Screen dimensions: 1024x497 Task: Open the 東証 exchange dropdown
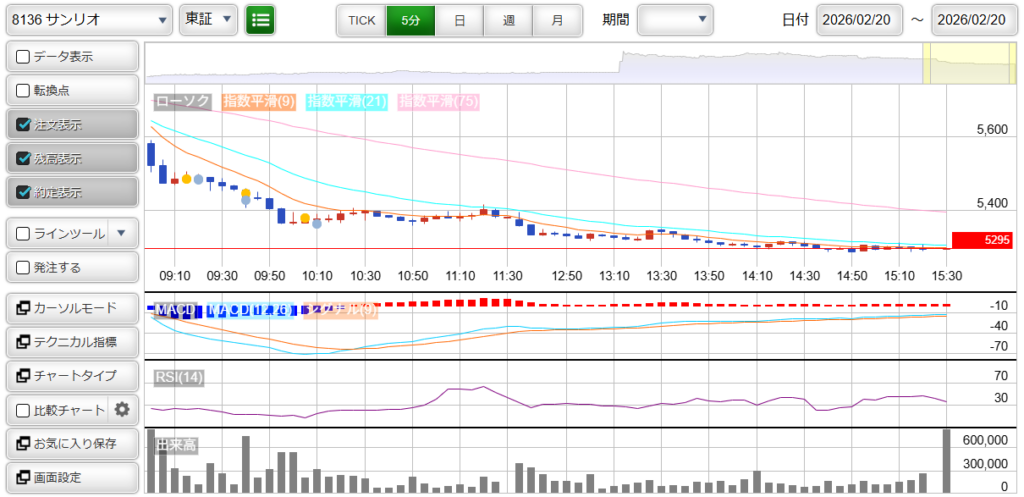209,19
